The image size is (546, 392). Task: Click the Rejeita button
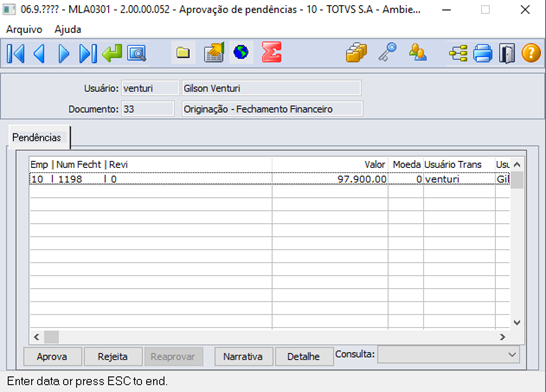click(113, 356)
